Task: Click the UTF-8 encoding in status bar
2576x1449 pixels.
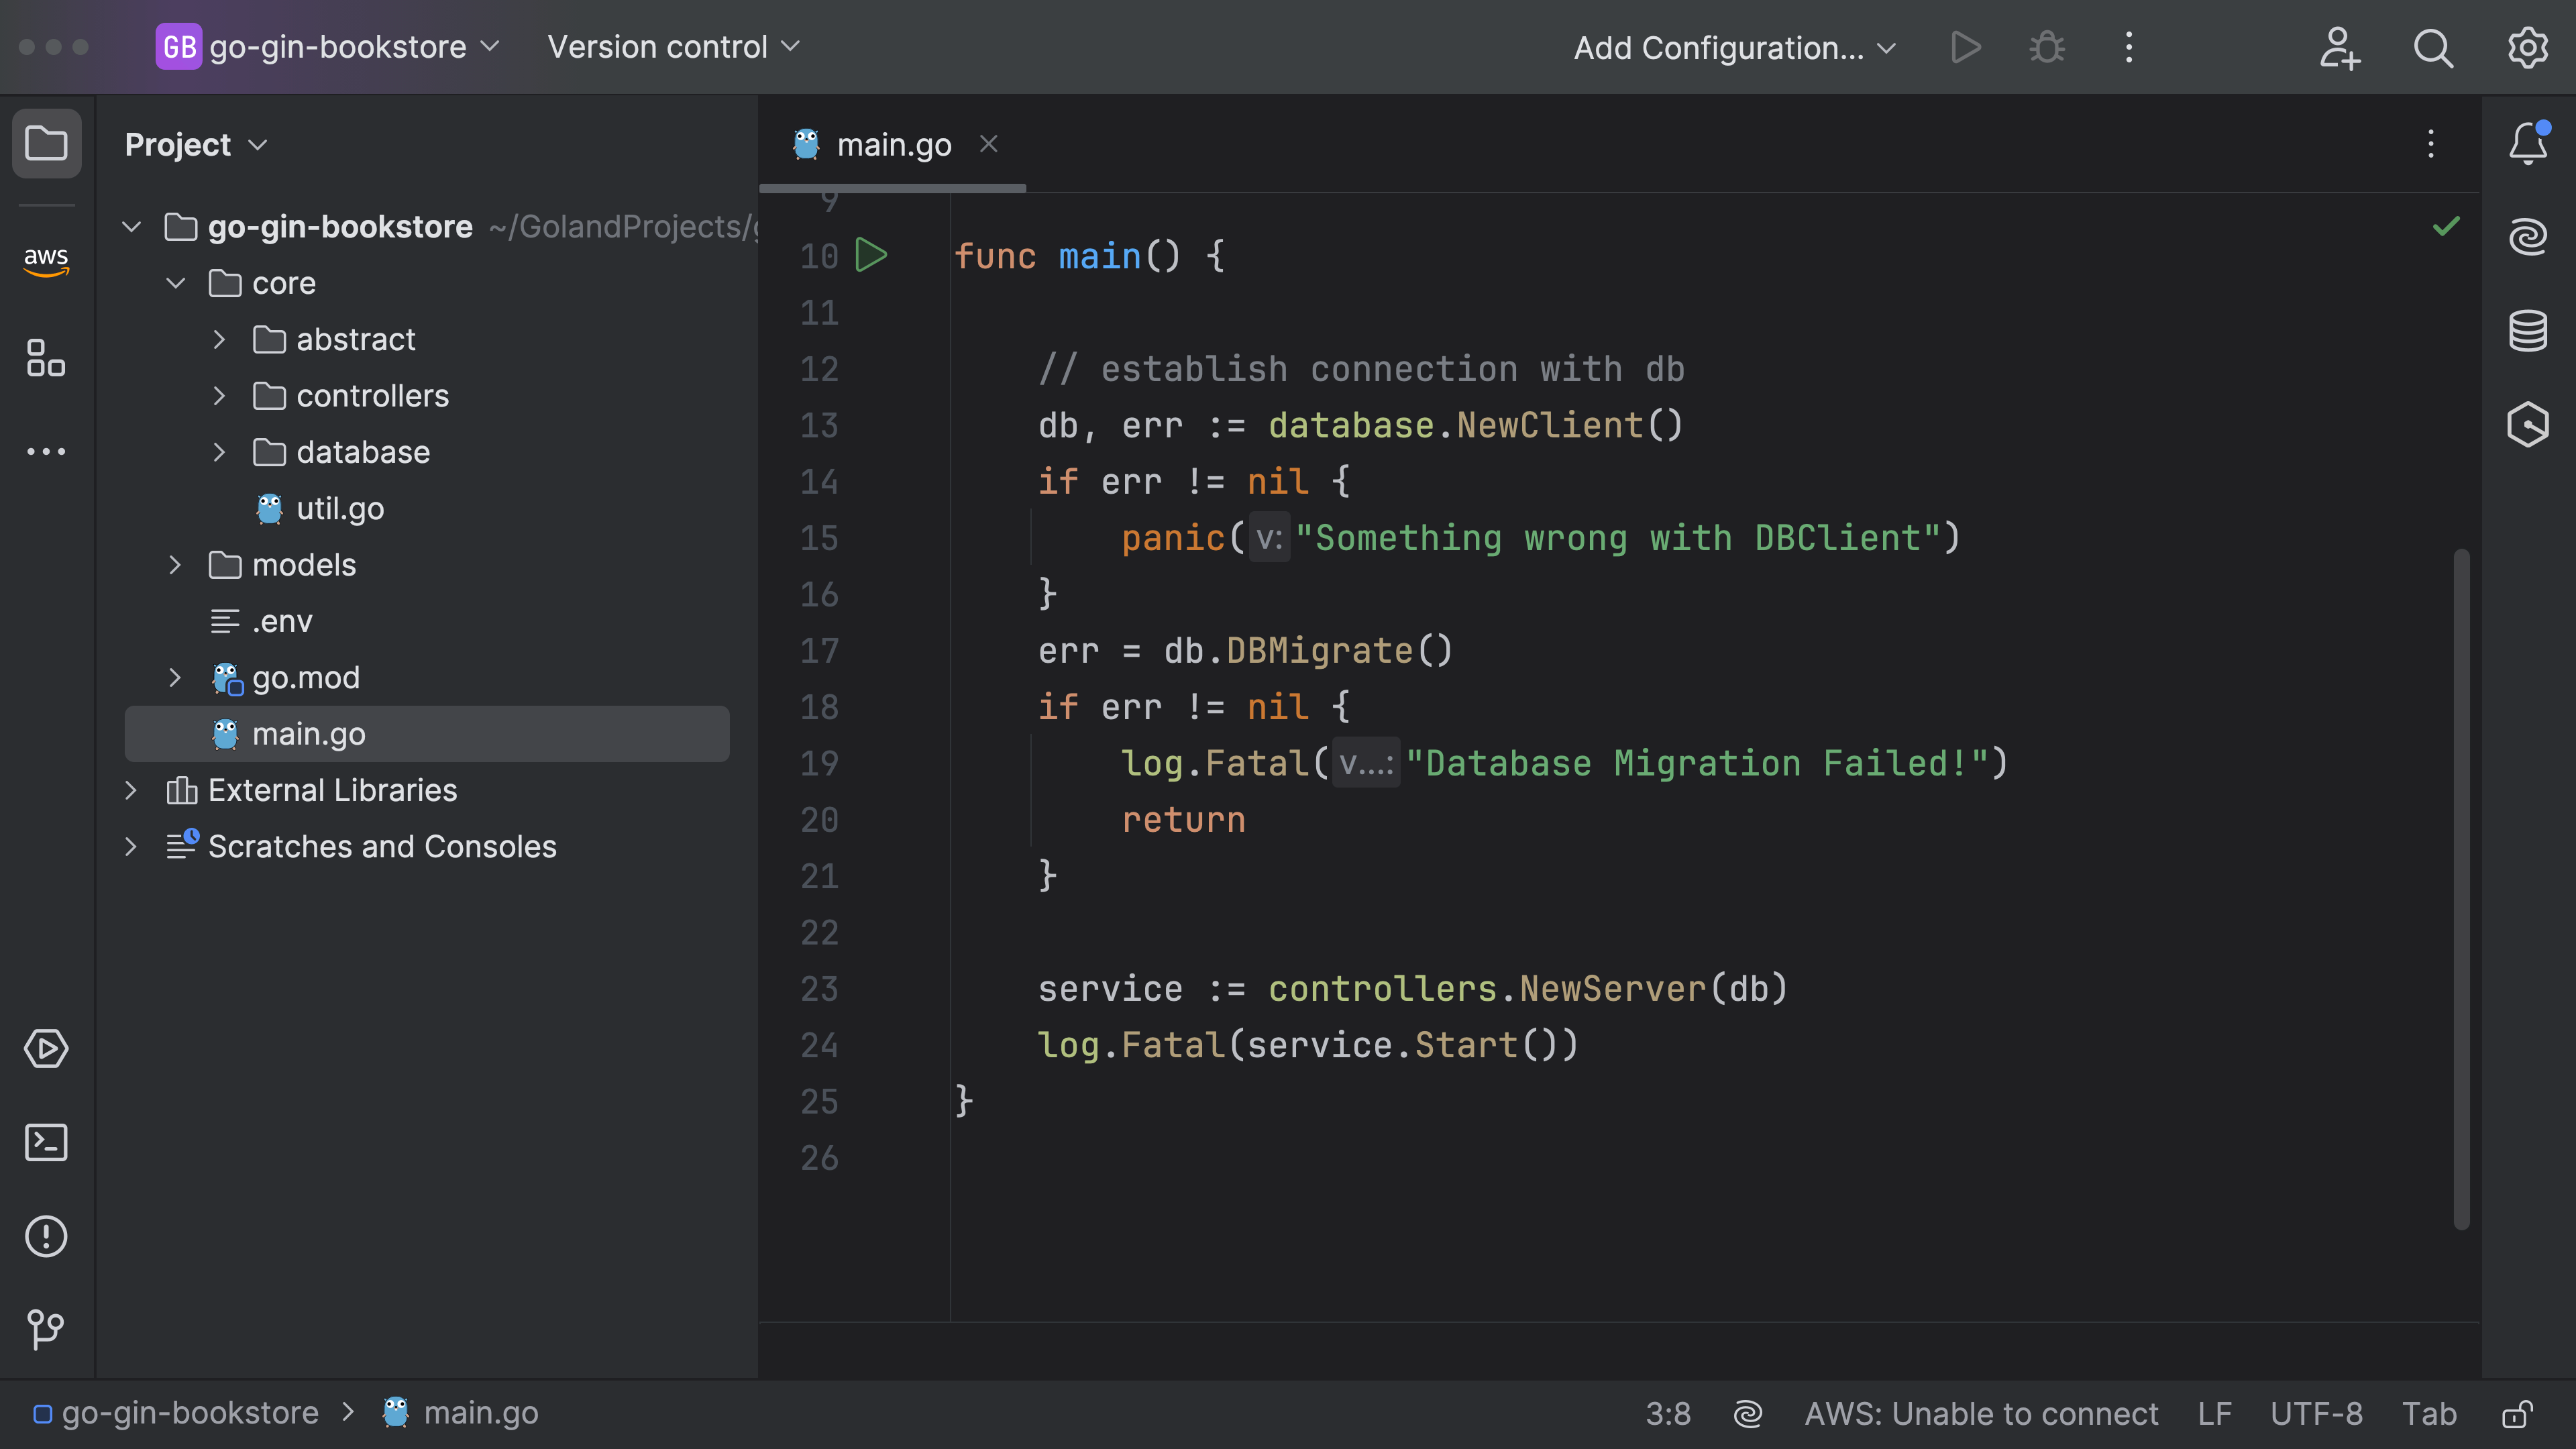Action: point(2316,1414)
